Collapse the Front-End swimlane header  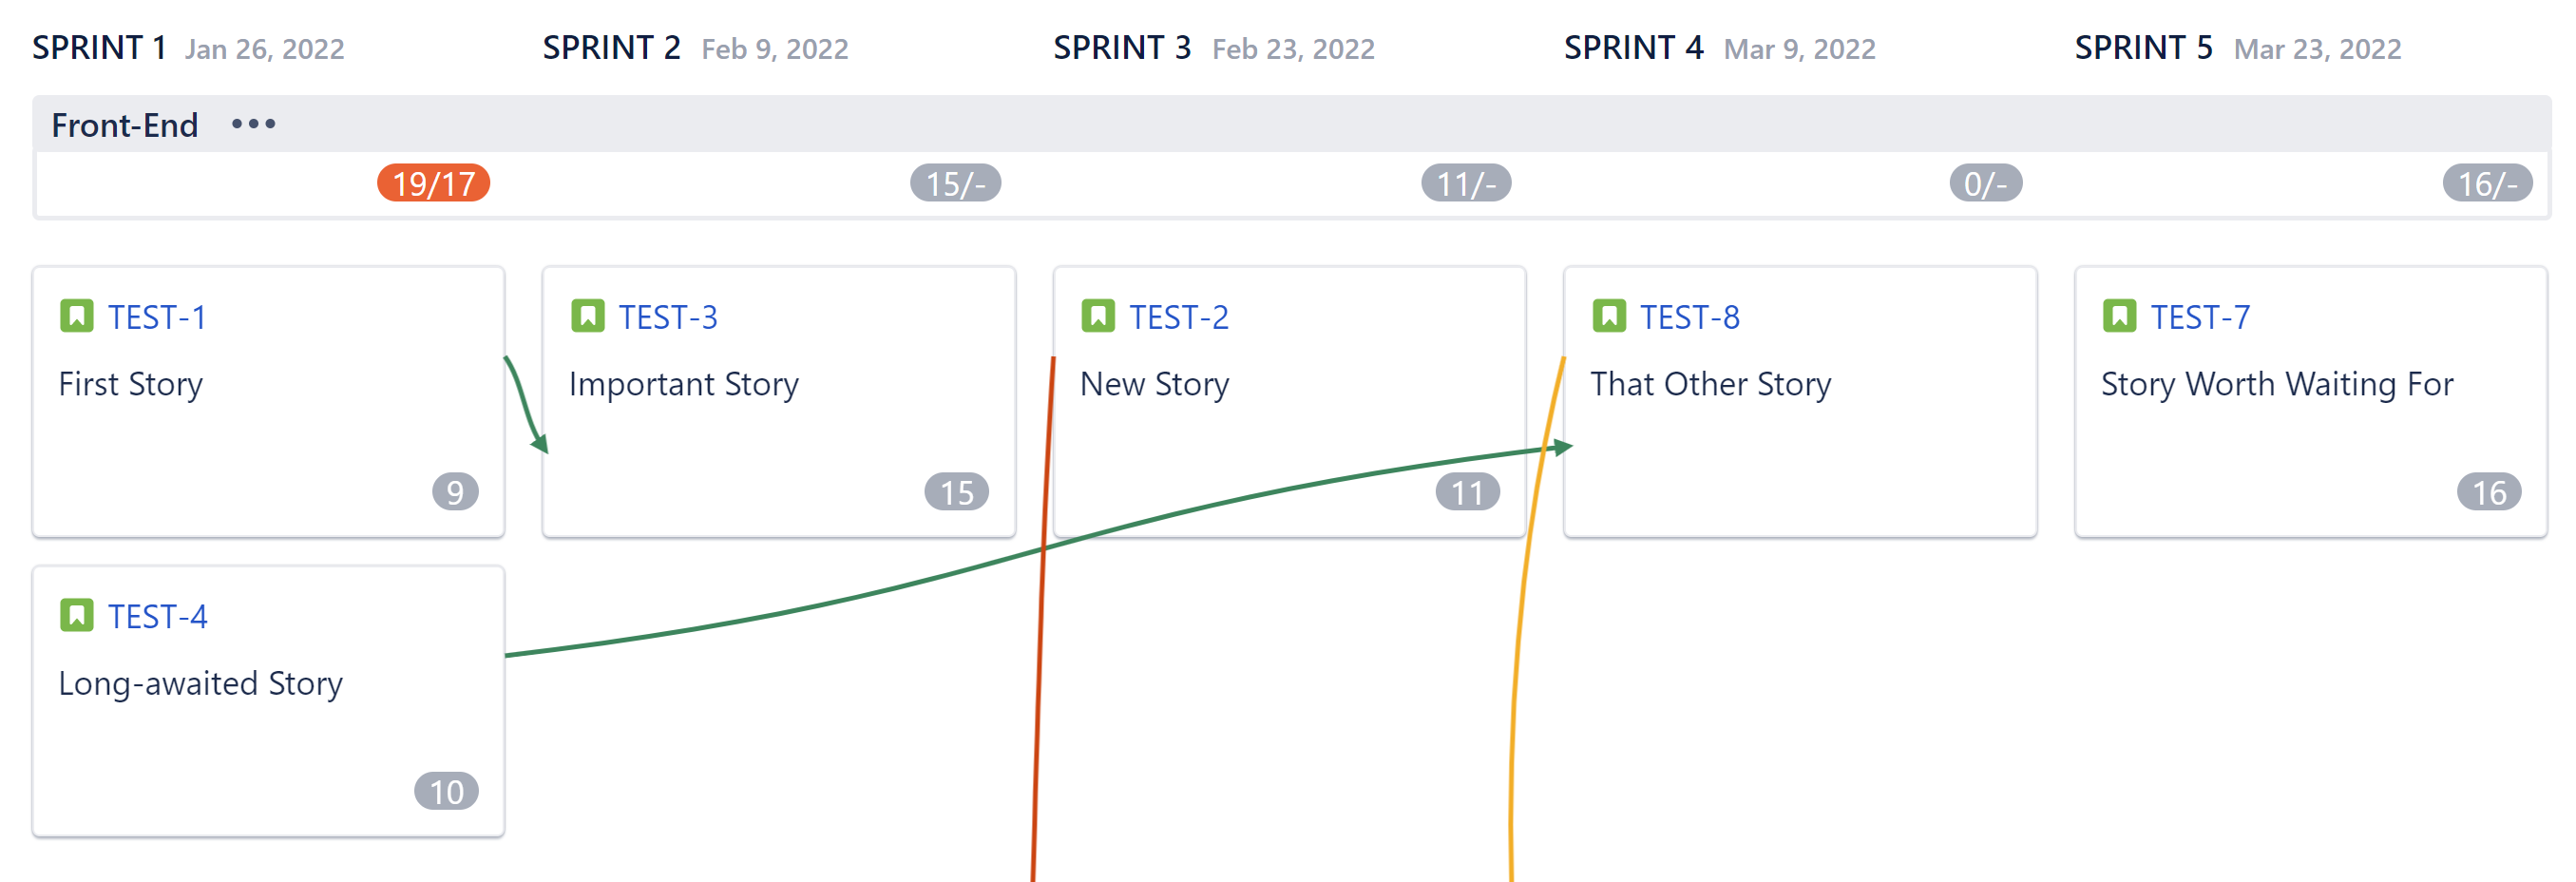126,124
